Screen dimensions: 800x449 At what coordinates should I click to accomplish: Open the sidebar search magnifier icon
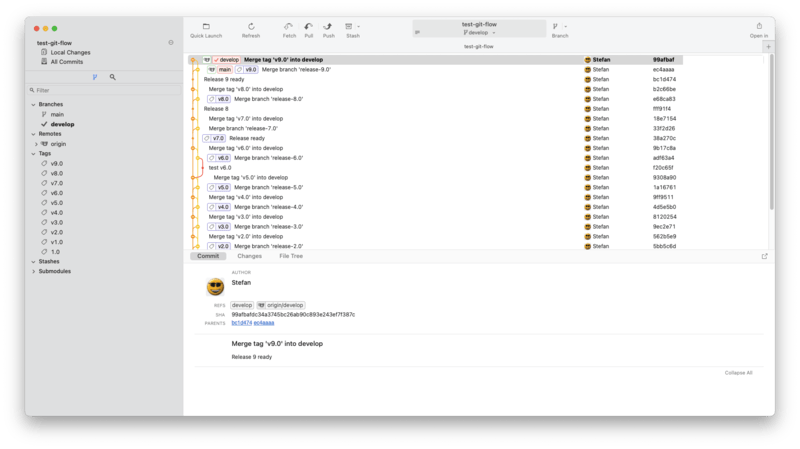[x=113, y=76]
